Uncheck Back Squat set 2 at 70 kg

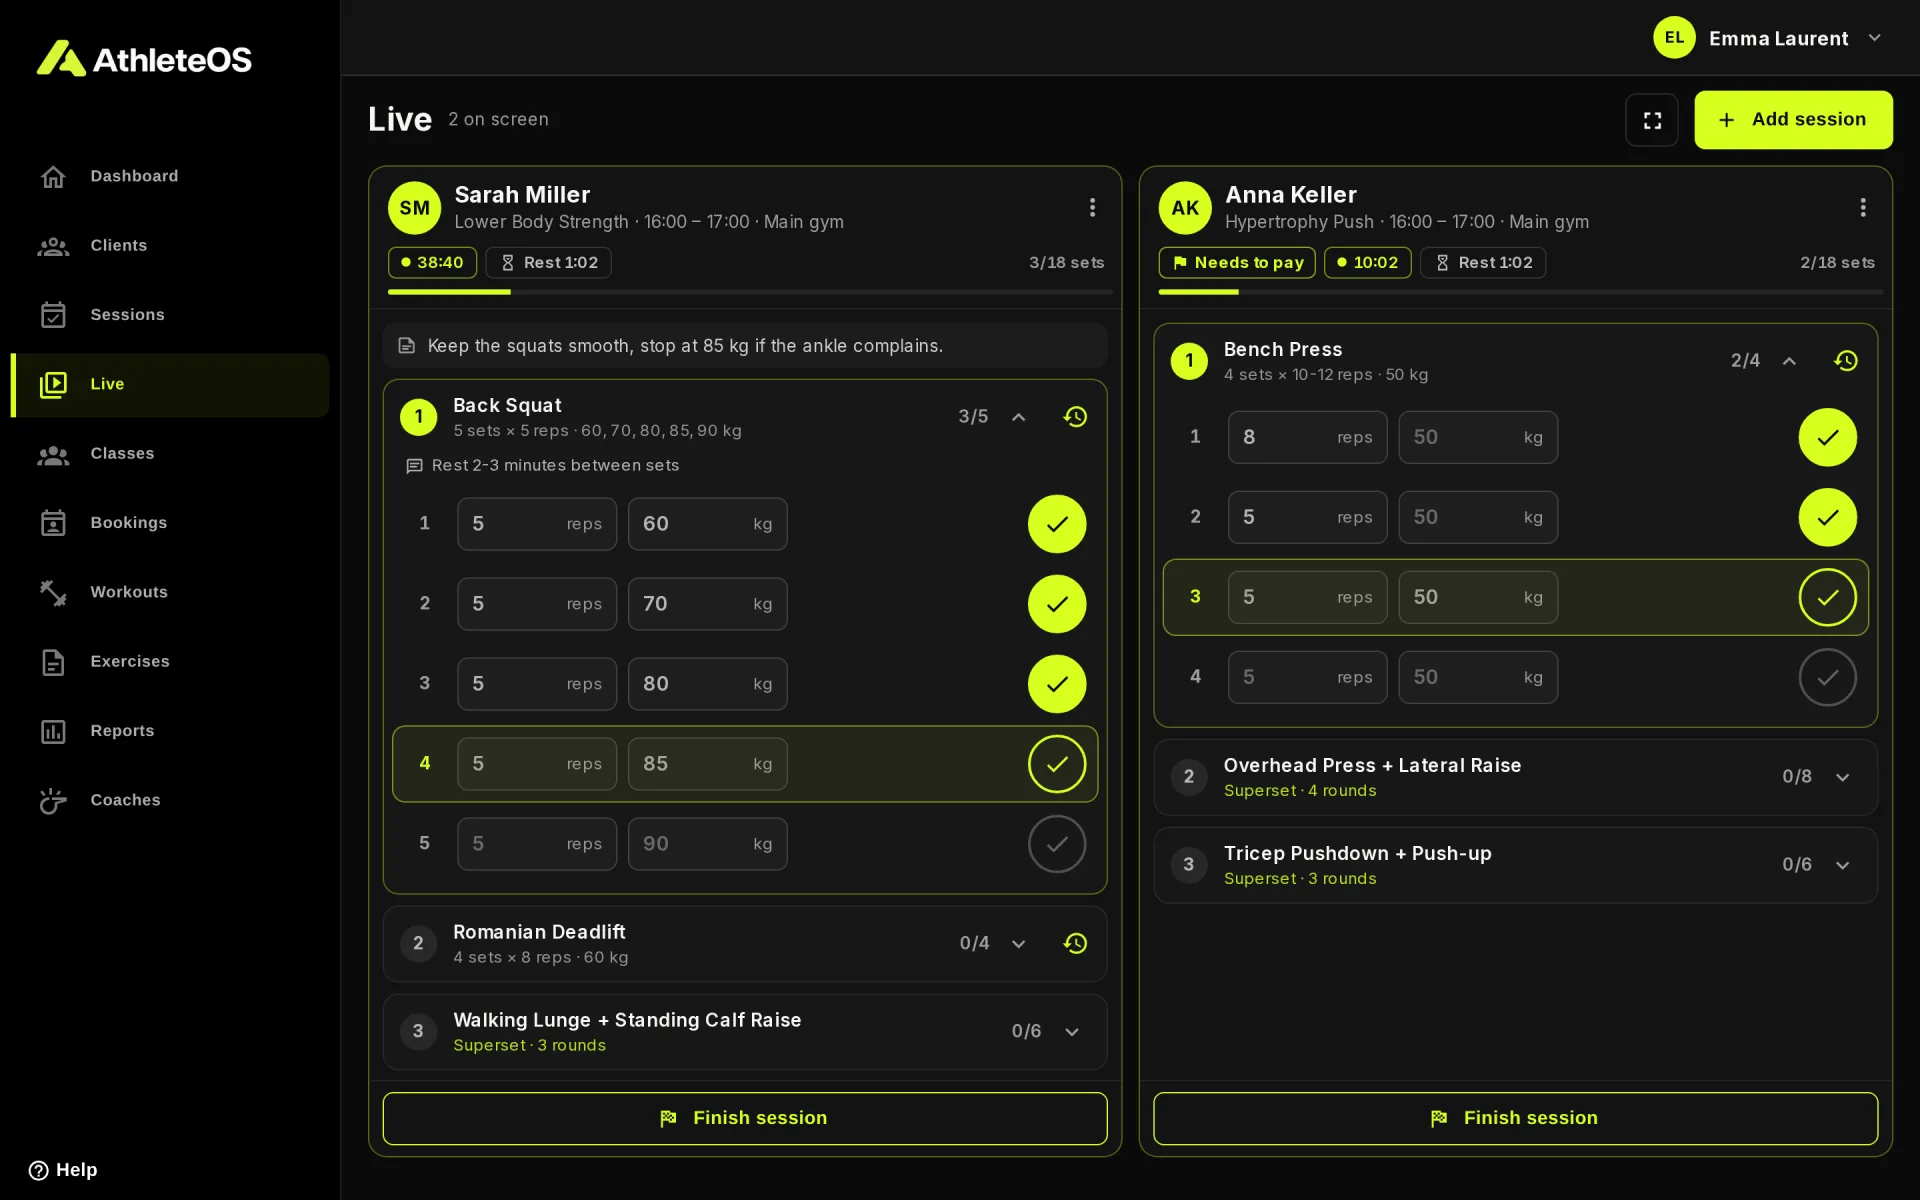(1057, 604)
